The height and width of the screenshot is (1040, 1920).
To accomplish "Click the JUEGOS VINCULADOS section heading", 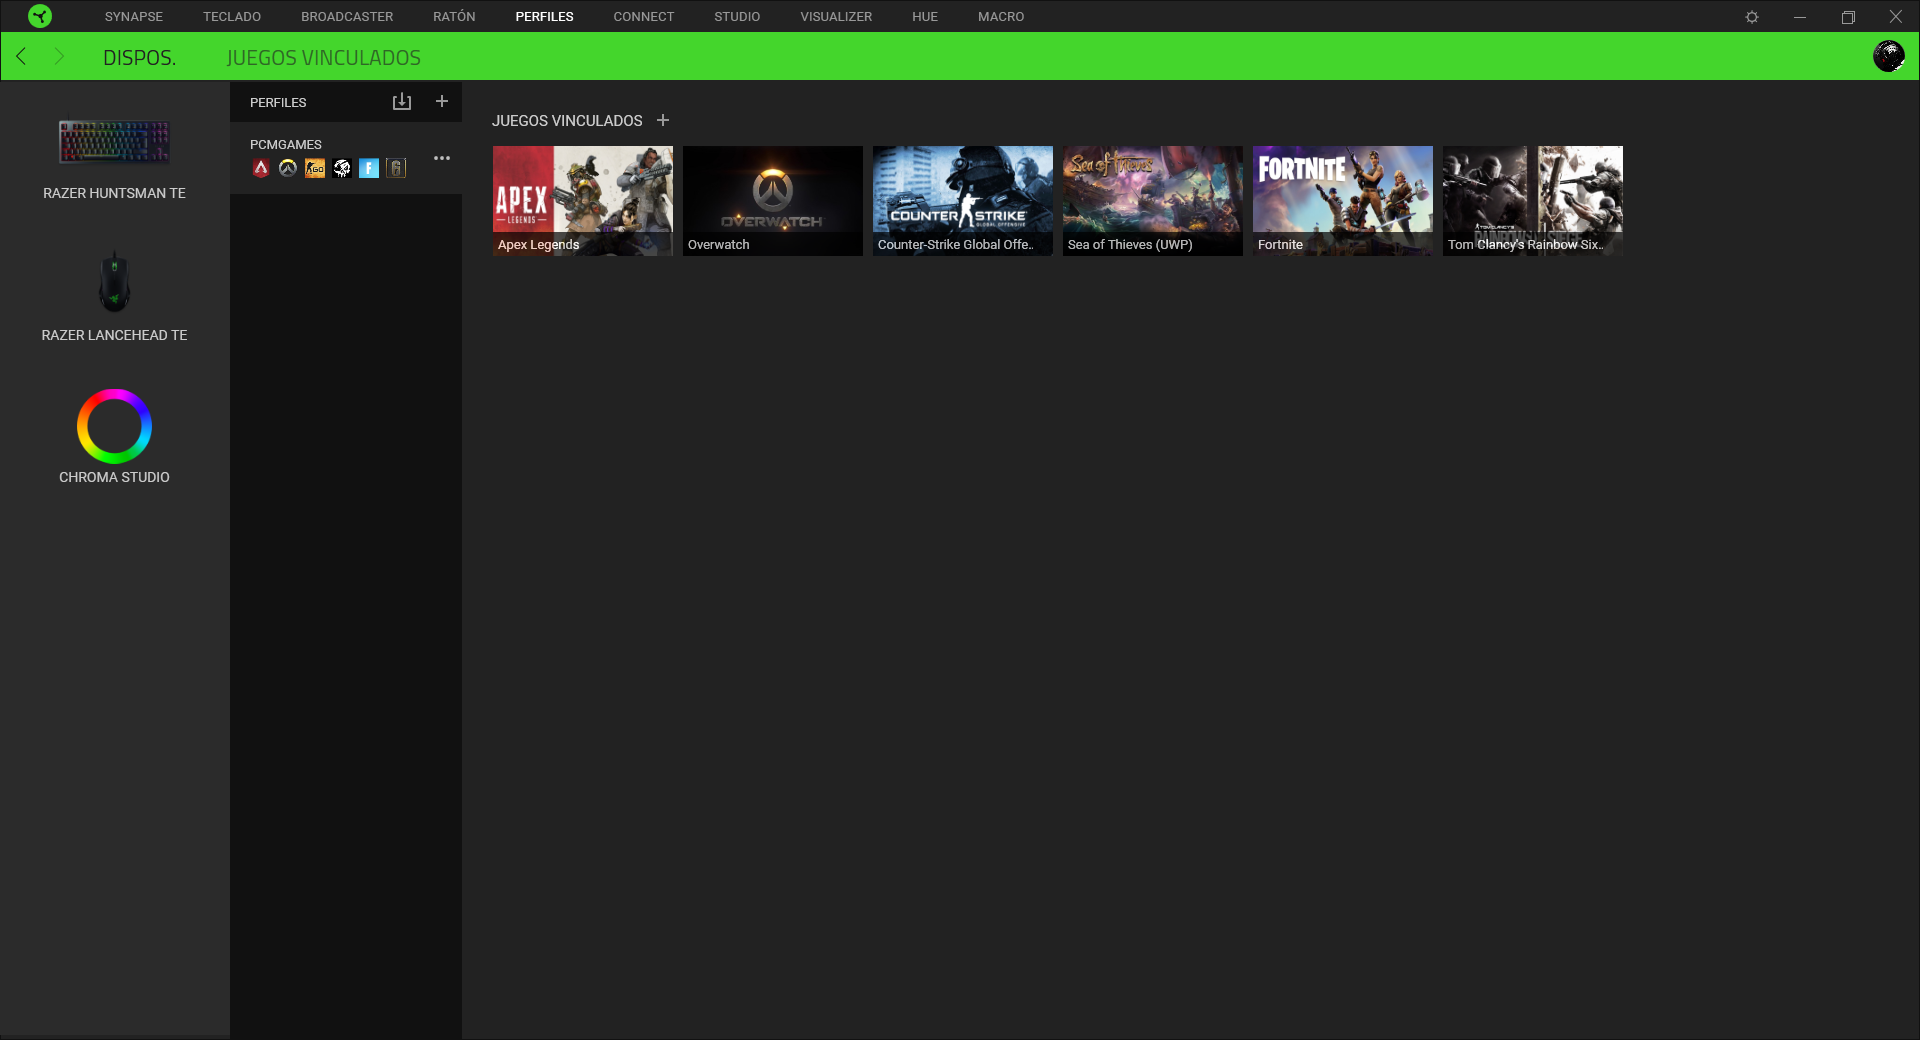I will (567, 121).
